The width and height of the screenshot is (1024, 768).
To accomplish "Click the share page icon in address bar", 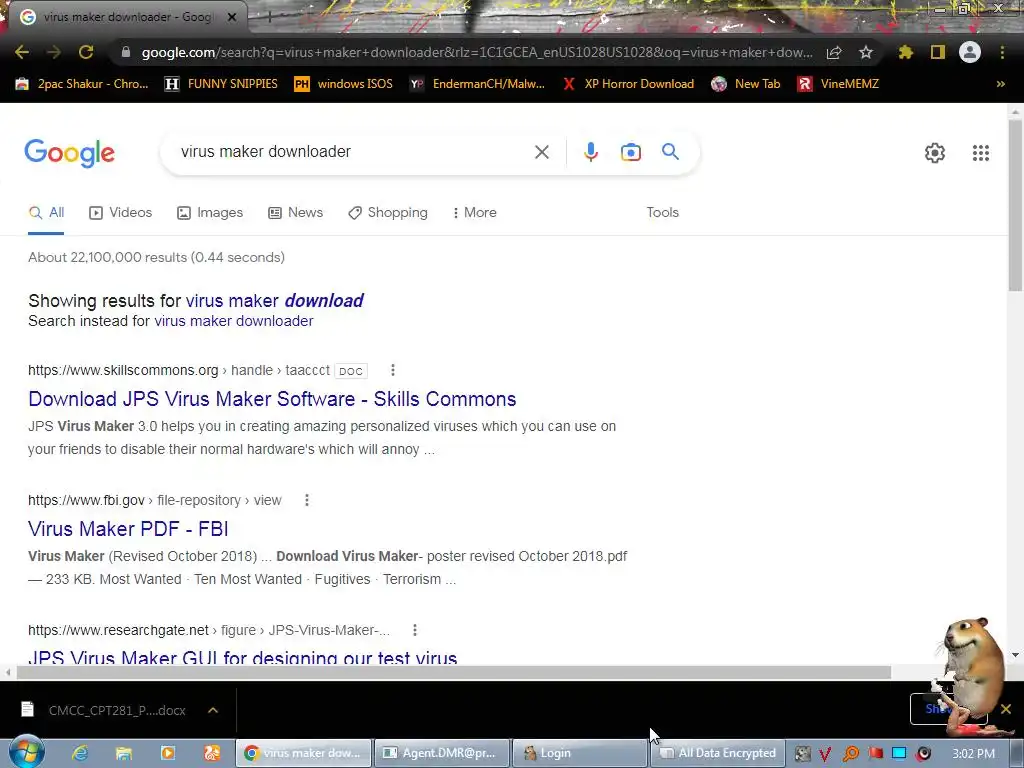I will (834, 52).
